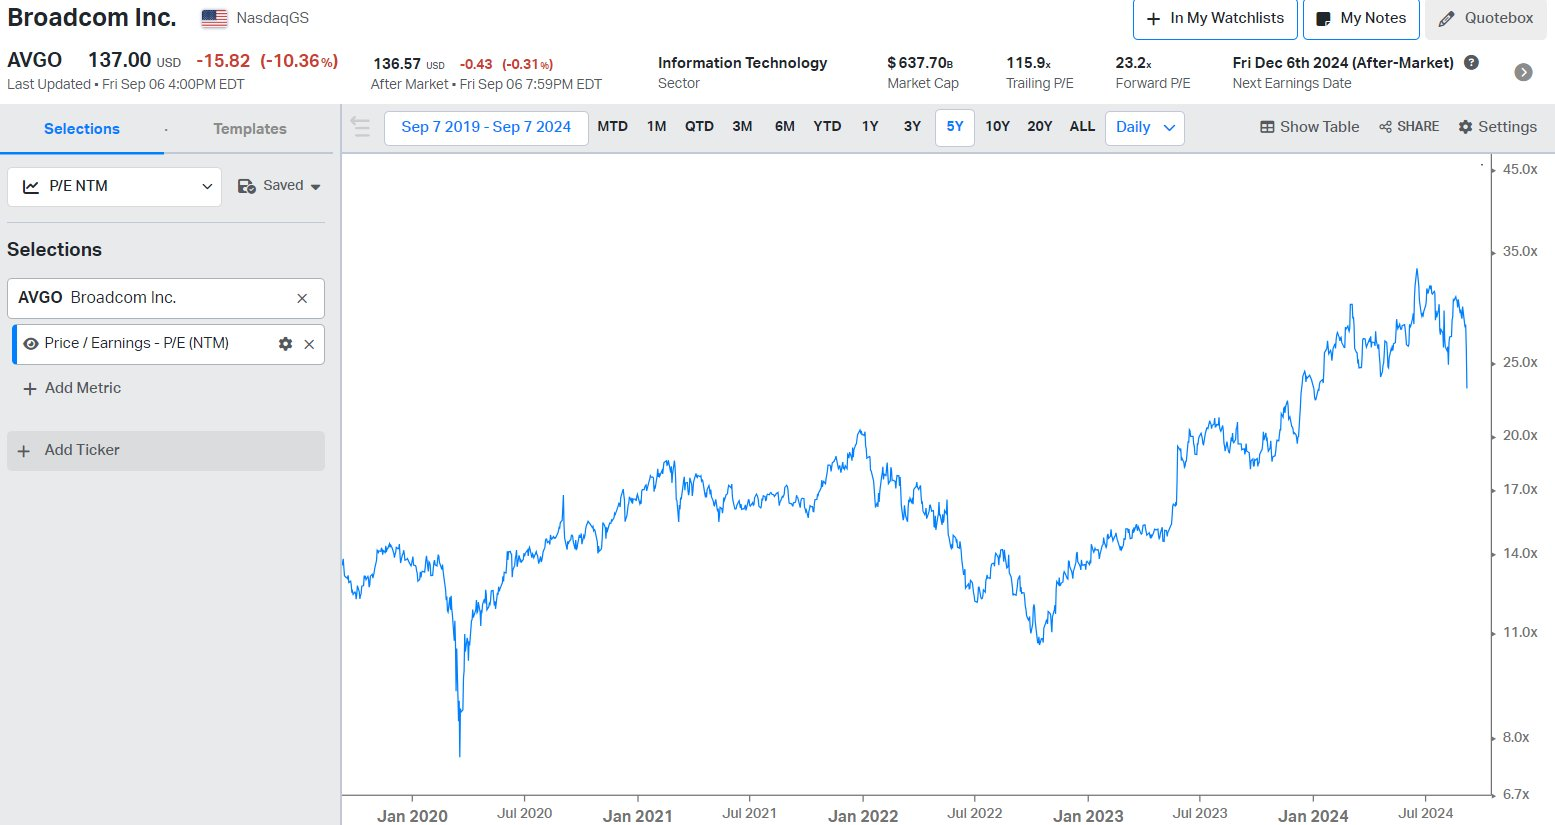This screenshot has width=1555, height=825.
Task: Click the 115.9x Trailing P/E value
Action: [1028, 62]
